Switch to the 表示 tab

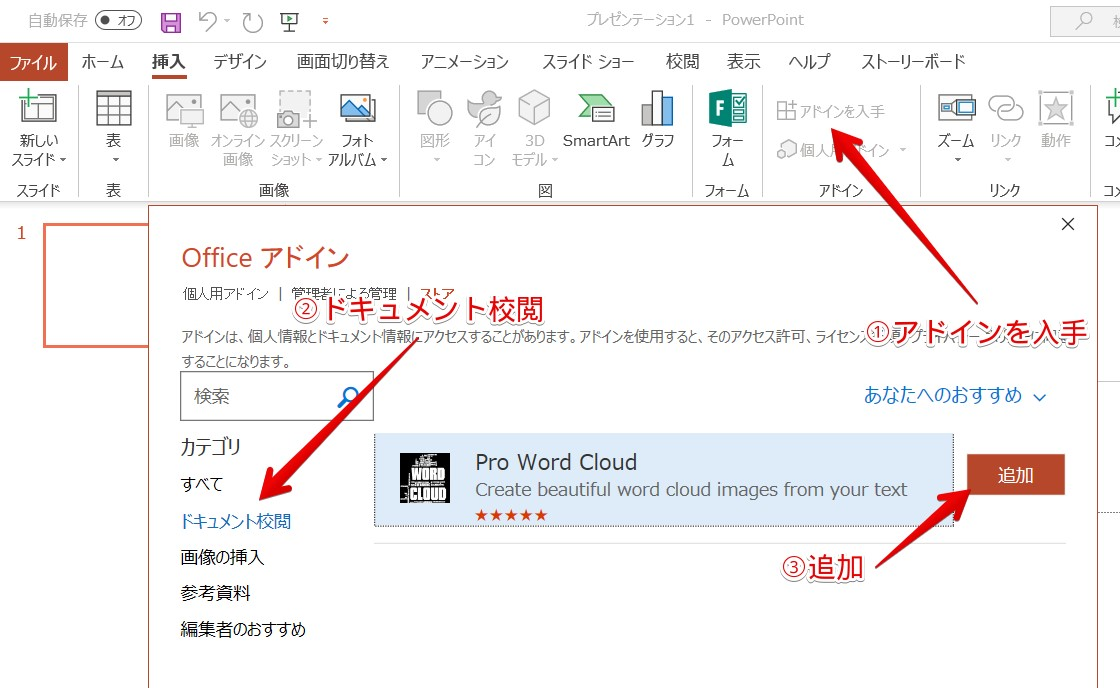pos(744,62)
